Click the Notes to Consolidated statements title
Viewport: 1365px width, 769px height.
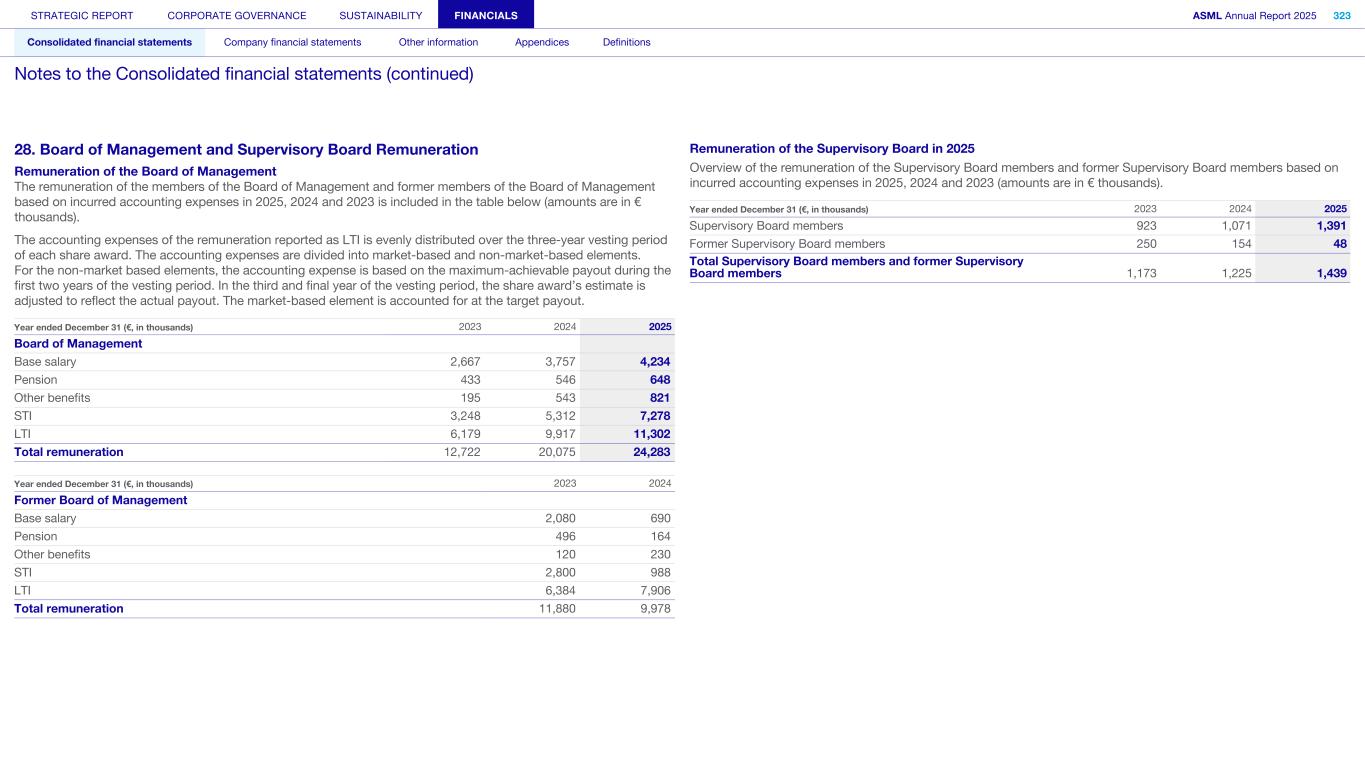tap(243, 74)
